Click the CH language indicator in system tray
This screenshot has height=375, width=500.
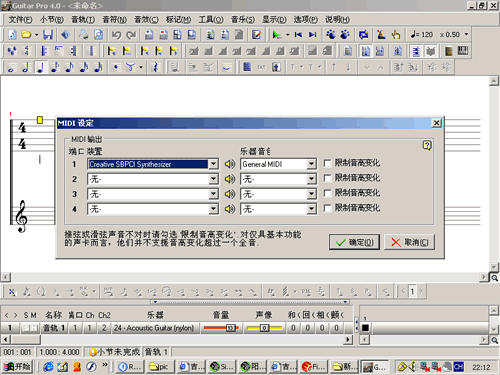(x=459, y=367)
